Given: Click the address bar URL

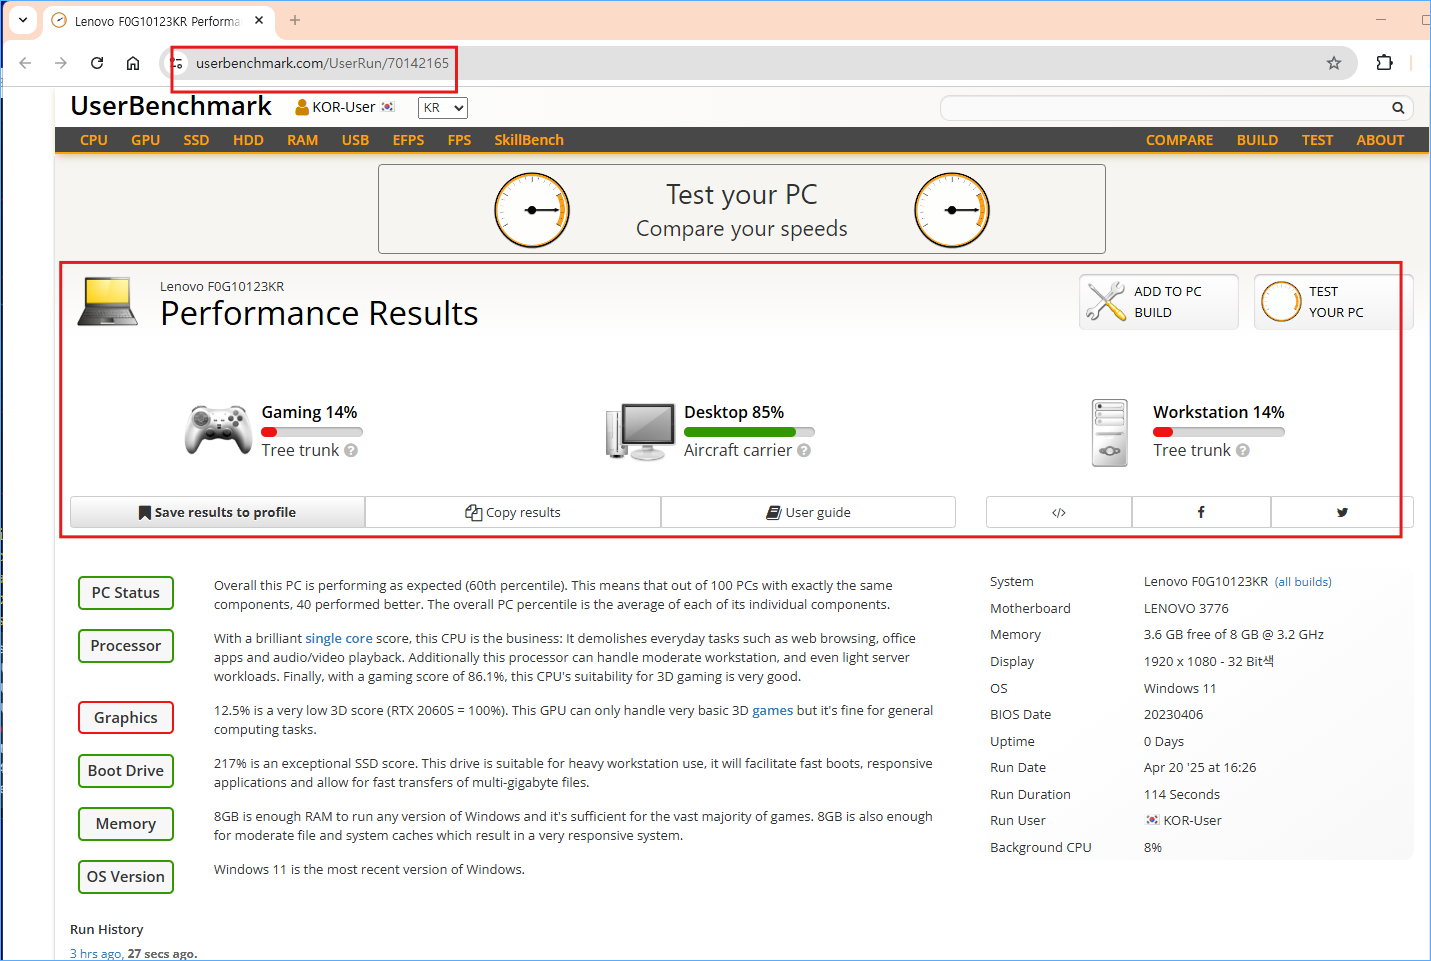Looking at the screenshot, I should pyautogui.click(x=322, y=63).
